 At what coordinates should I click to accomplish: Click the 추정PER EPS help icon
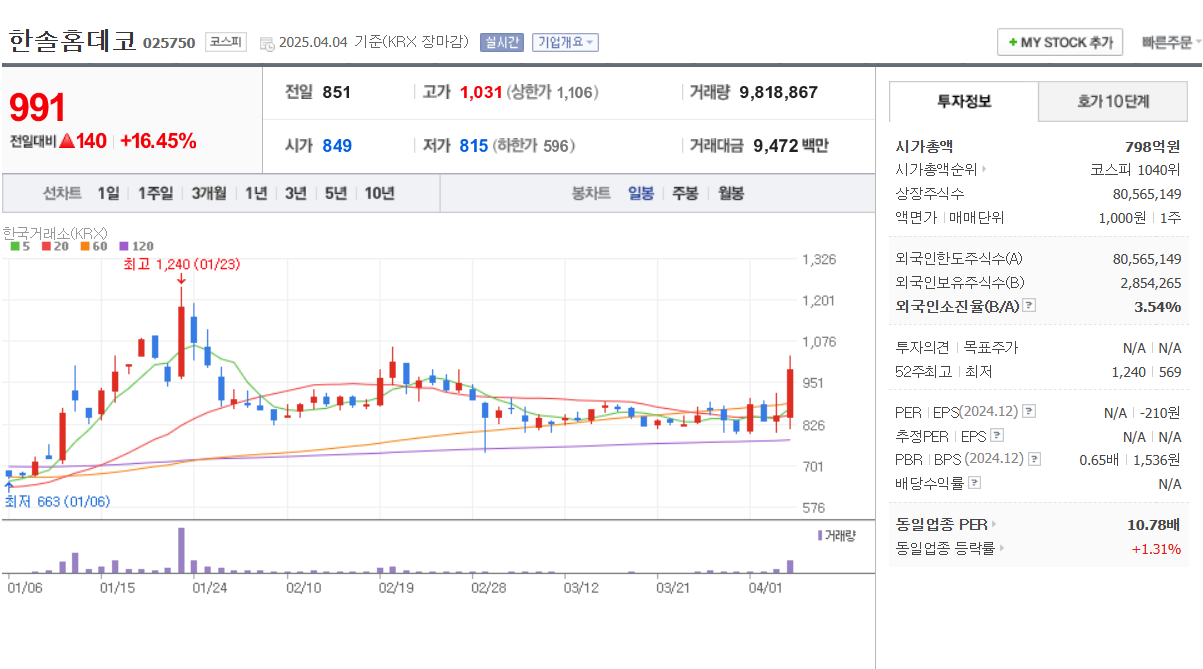(996, 436)
